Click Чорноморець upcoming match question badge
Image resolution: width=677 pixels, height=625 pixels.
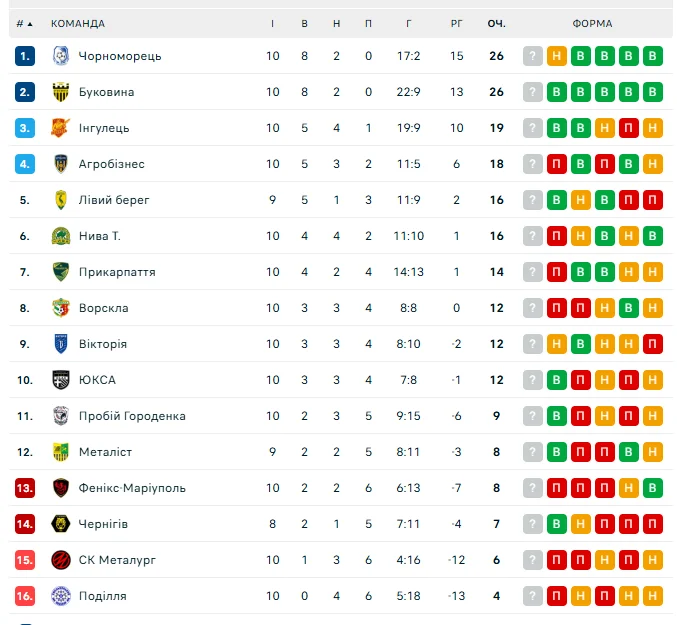[x=533, y=56]
